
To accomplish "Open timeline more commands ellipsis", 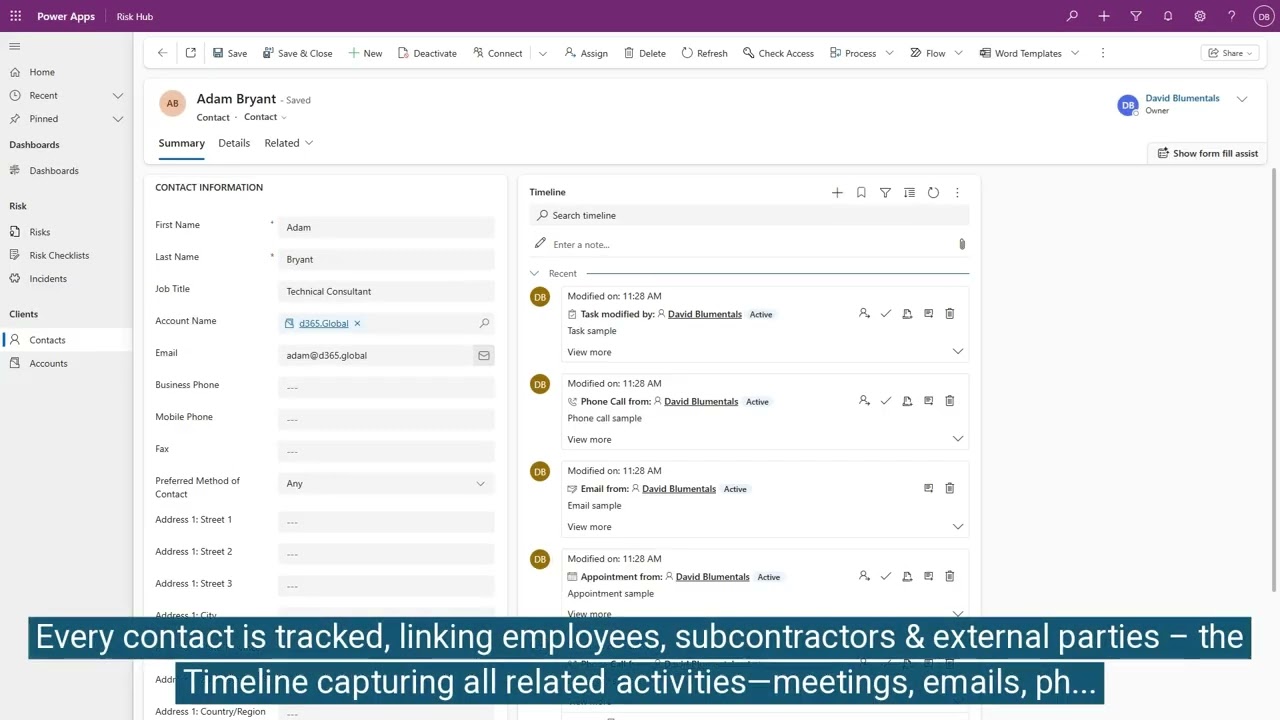I will coord(957,192).
